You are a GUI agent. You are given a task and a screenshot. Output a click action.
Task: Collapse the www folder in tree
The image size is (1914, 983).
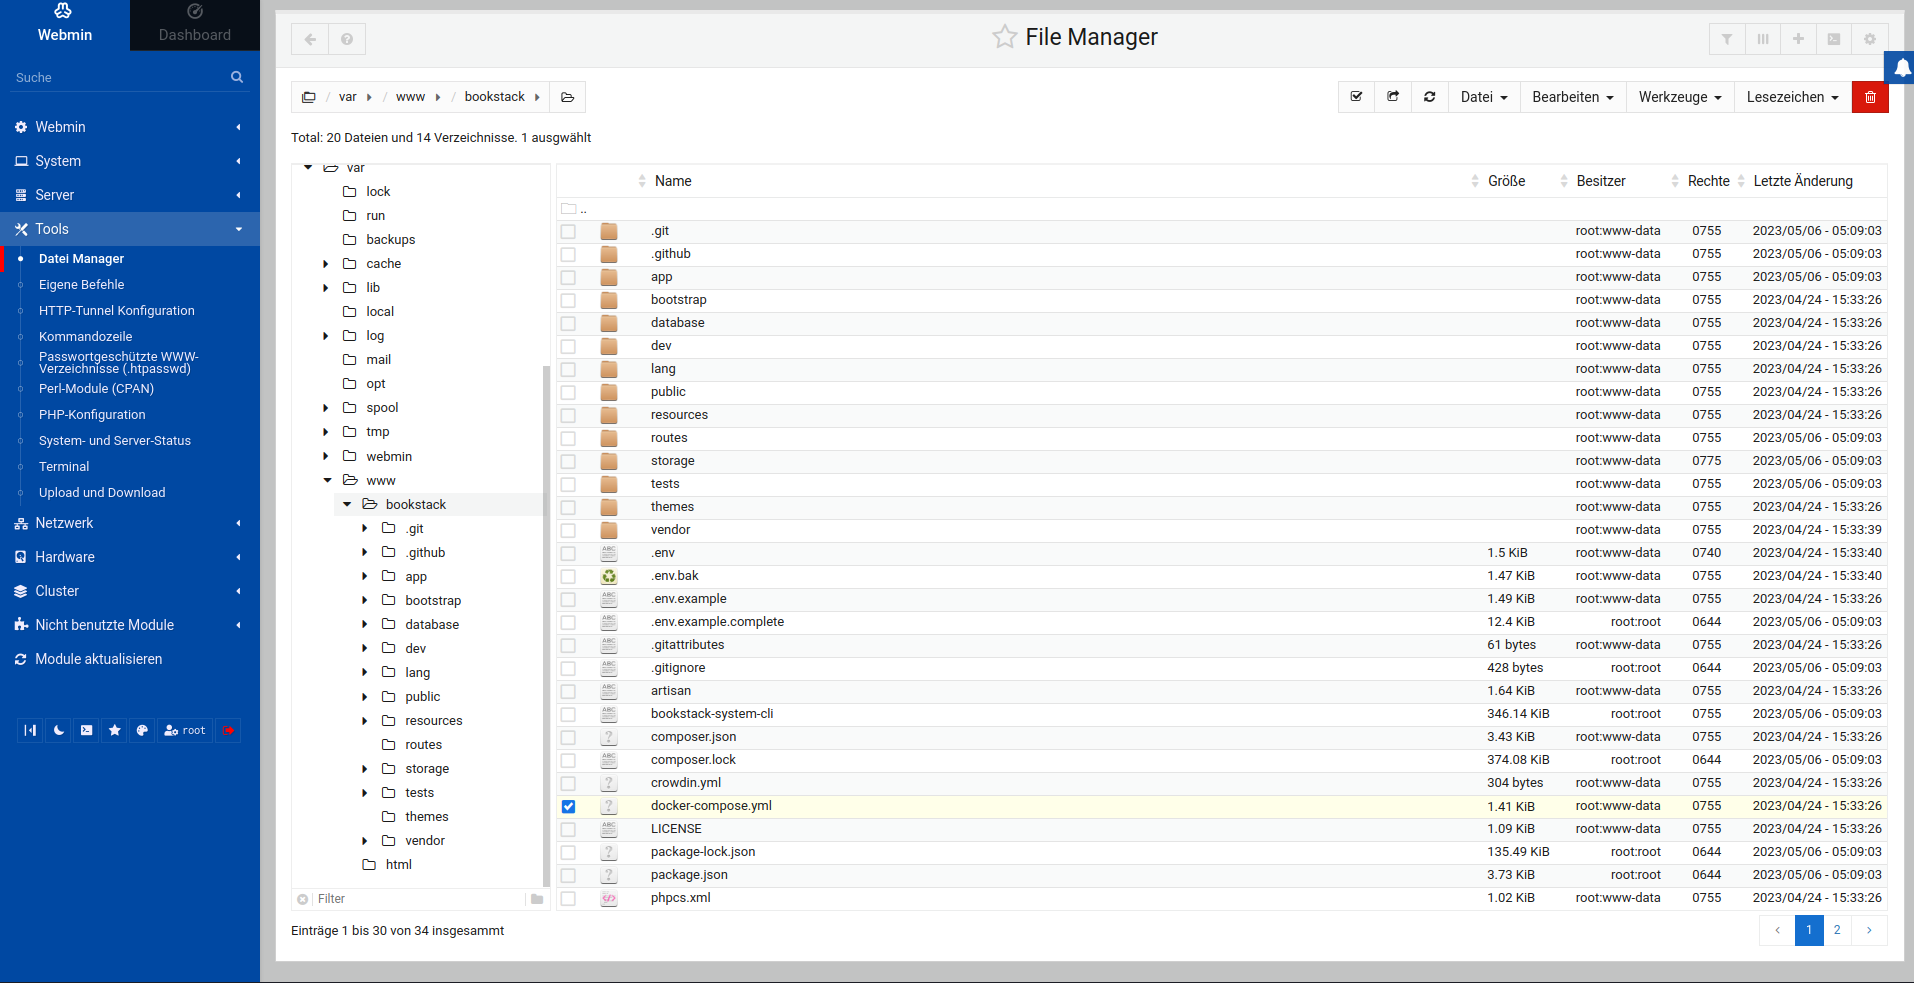327,481
